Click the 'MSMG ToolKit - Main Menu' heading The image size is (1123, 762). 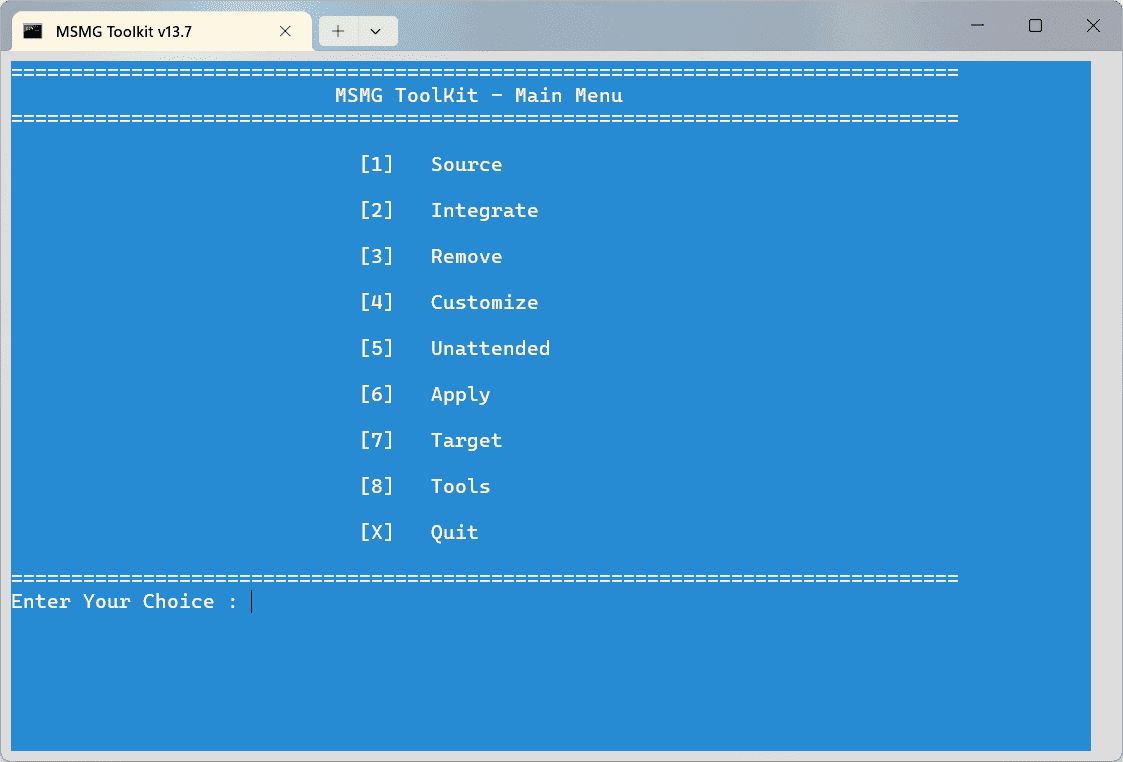tap(479, 95)
